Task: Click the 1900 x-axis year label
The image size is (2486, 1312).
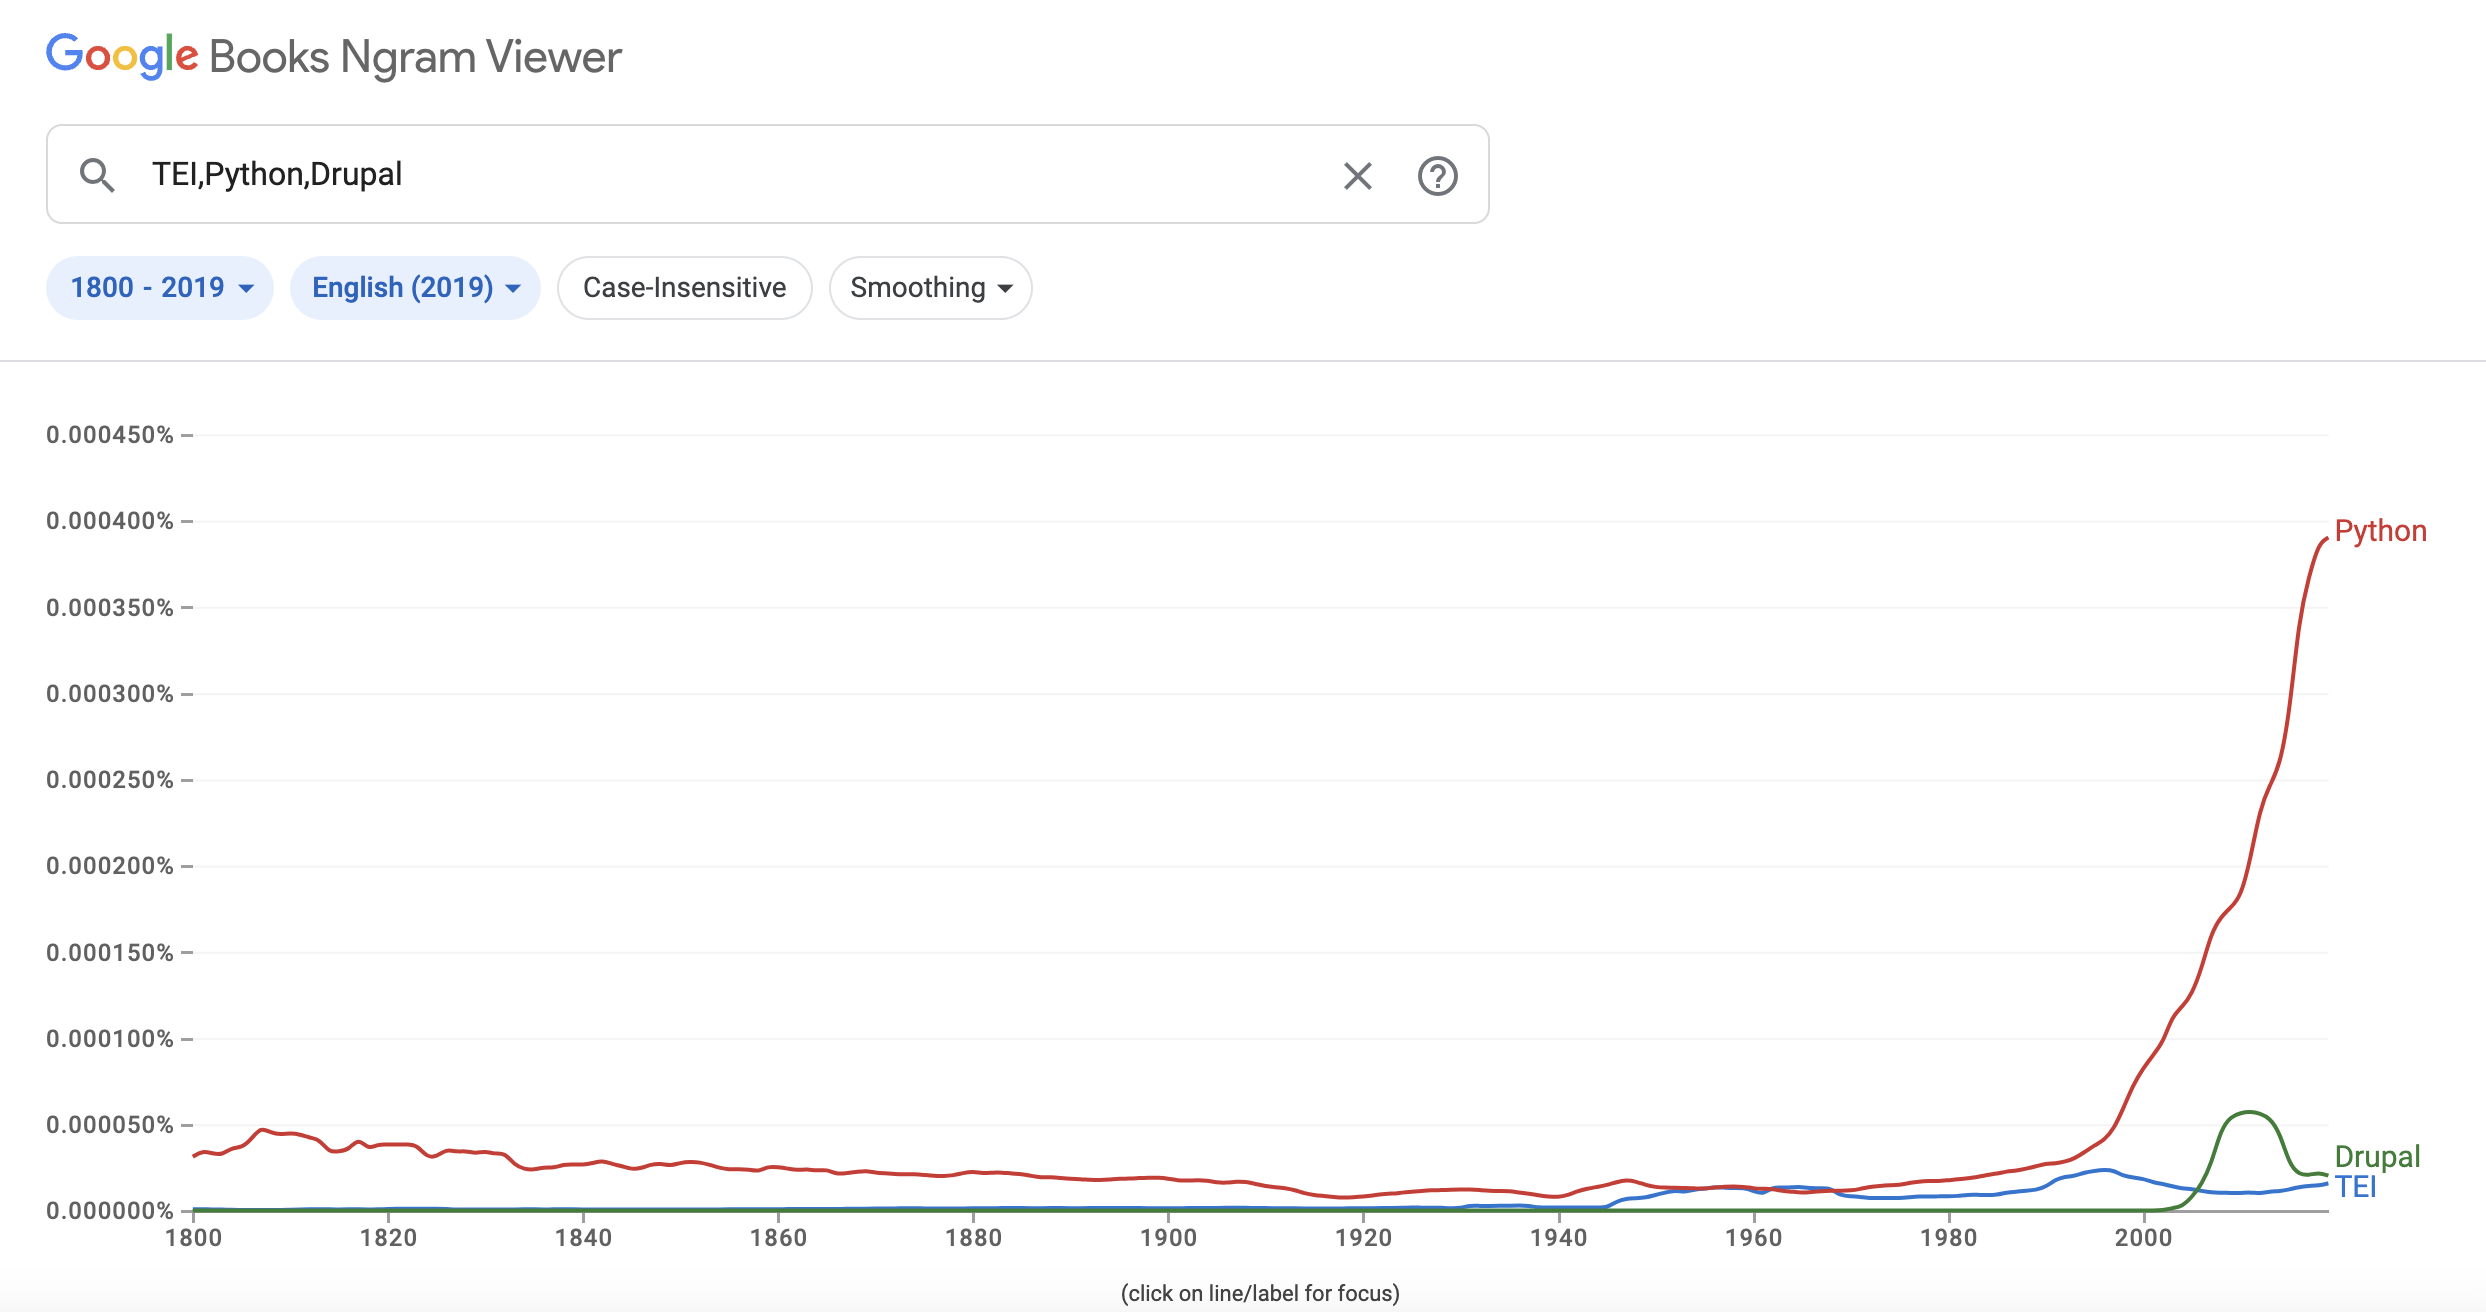Action: 1168,1238
